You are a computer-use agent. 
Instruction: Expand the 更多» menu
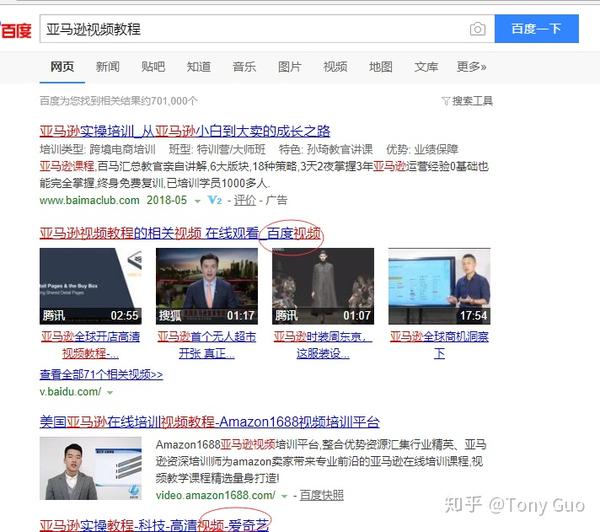click(x=471, y=67)
